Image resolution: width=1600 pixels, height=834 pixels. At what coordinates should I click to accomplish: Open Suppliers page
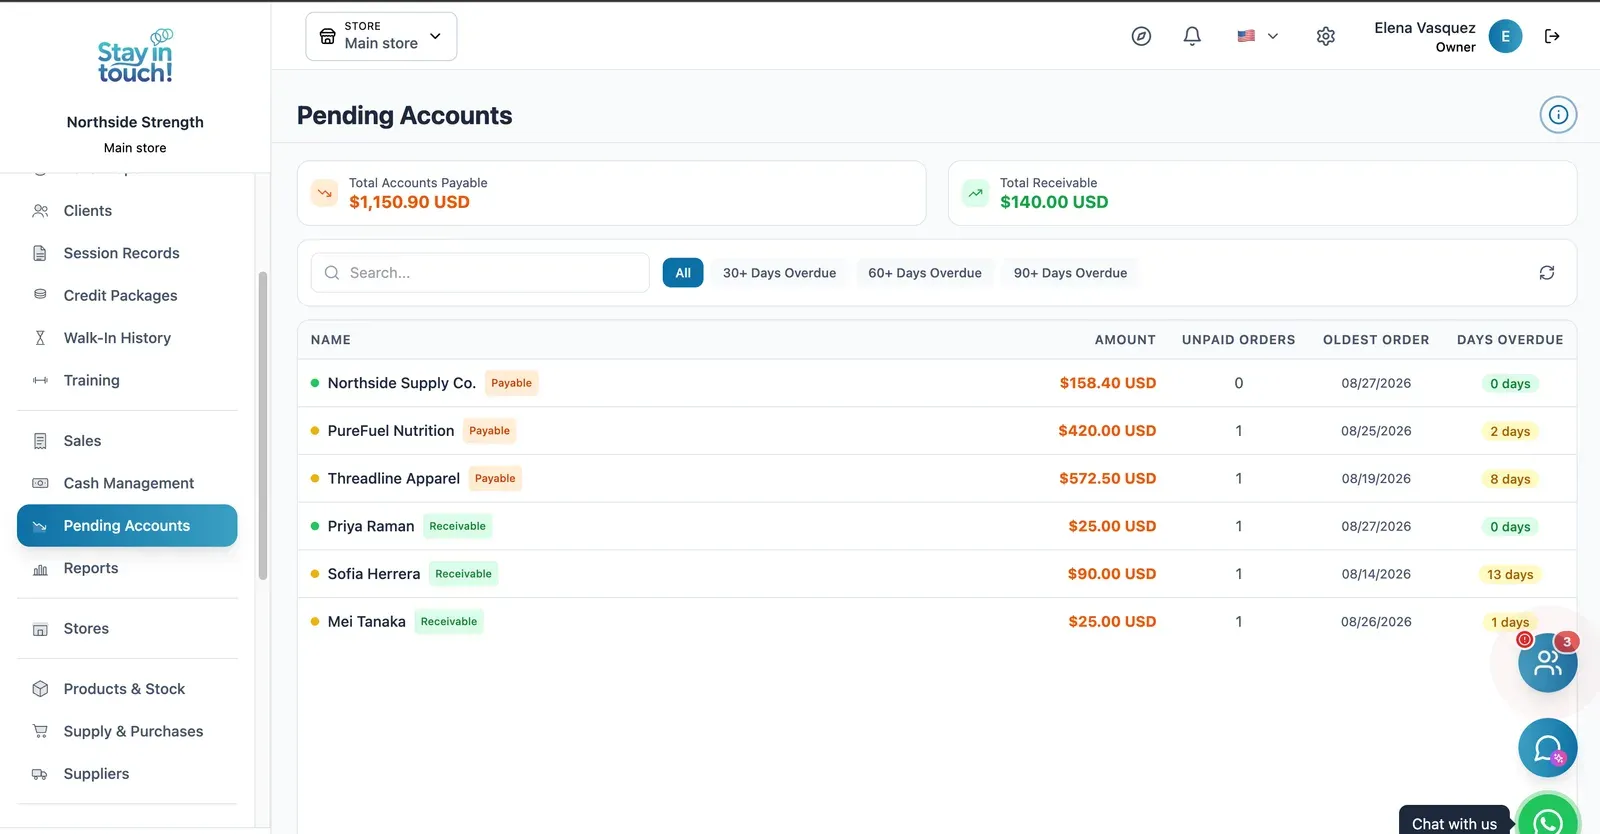coord(127,774)
